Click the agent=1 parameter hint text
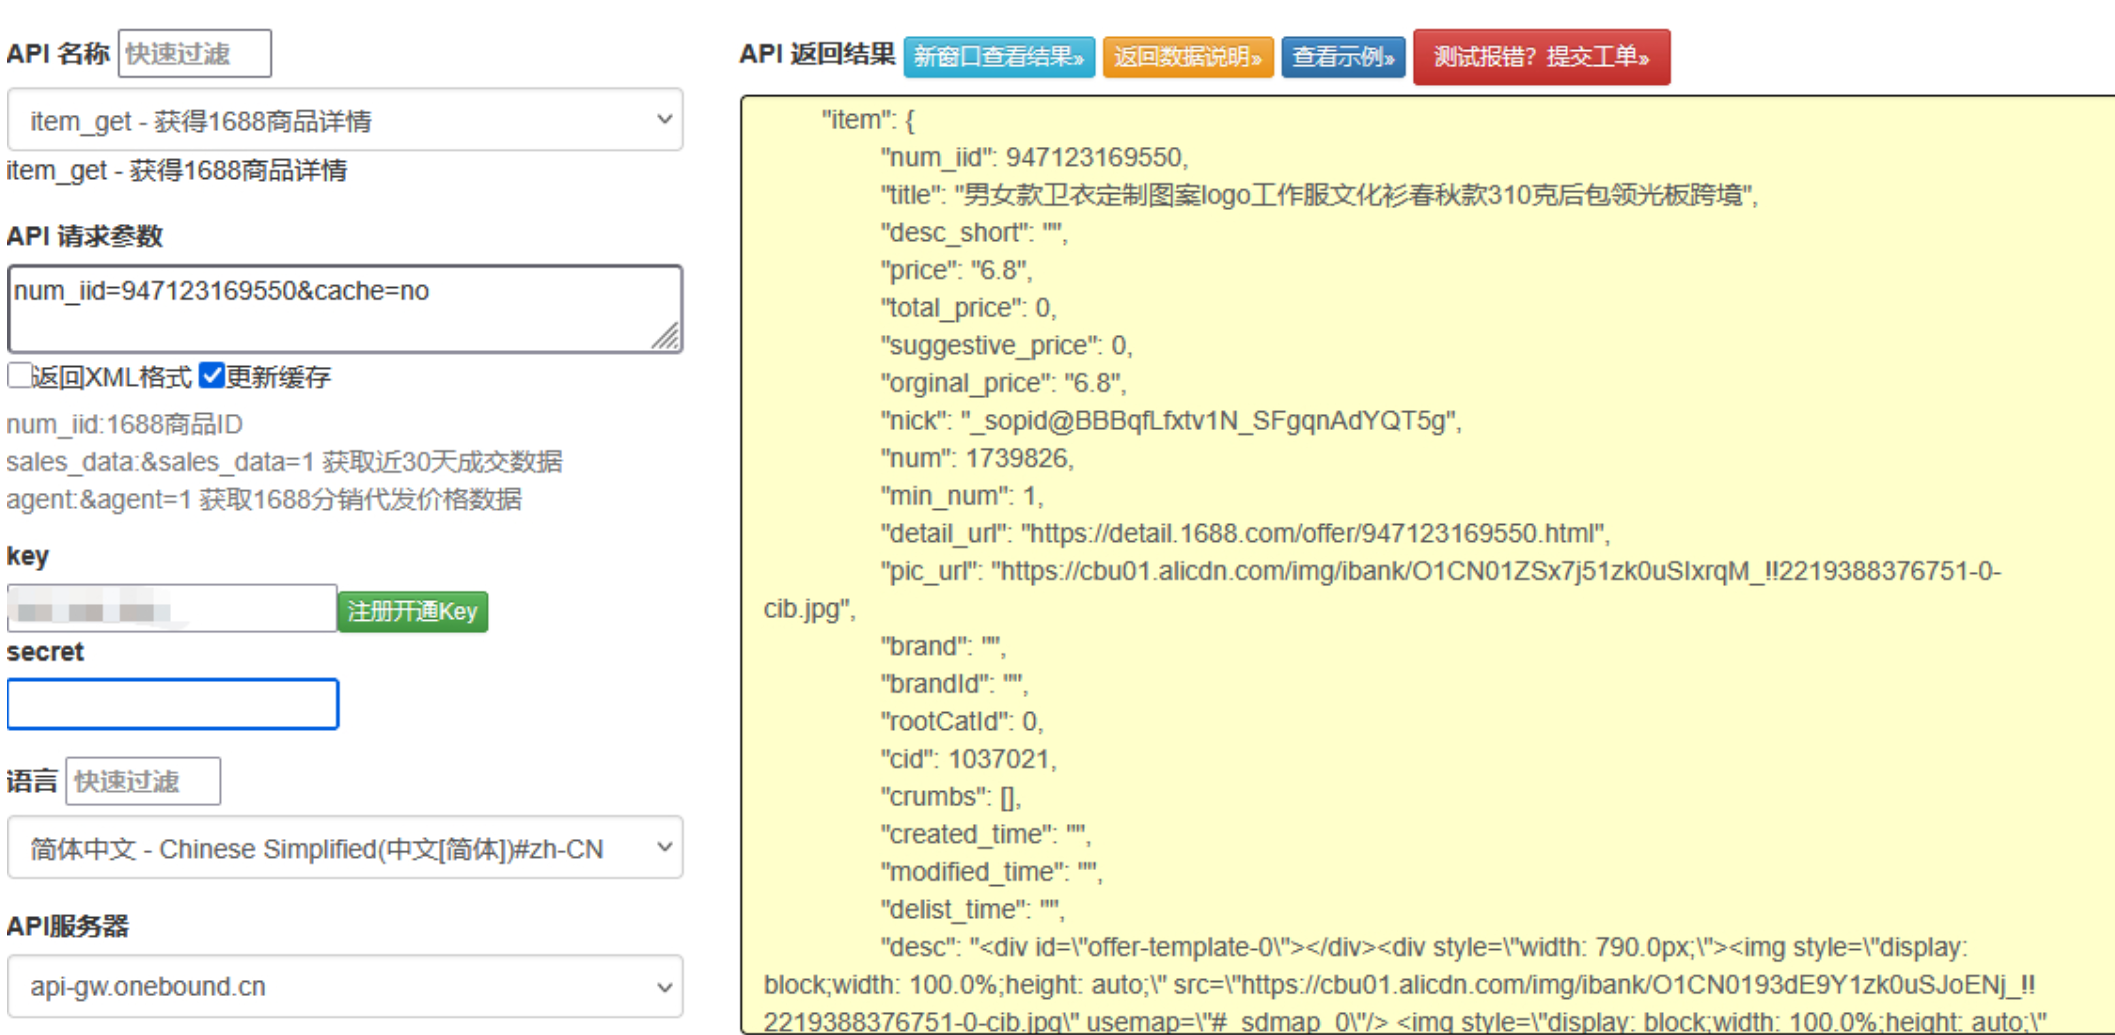 click(264, 499)
